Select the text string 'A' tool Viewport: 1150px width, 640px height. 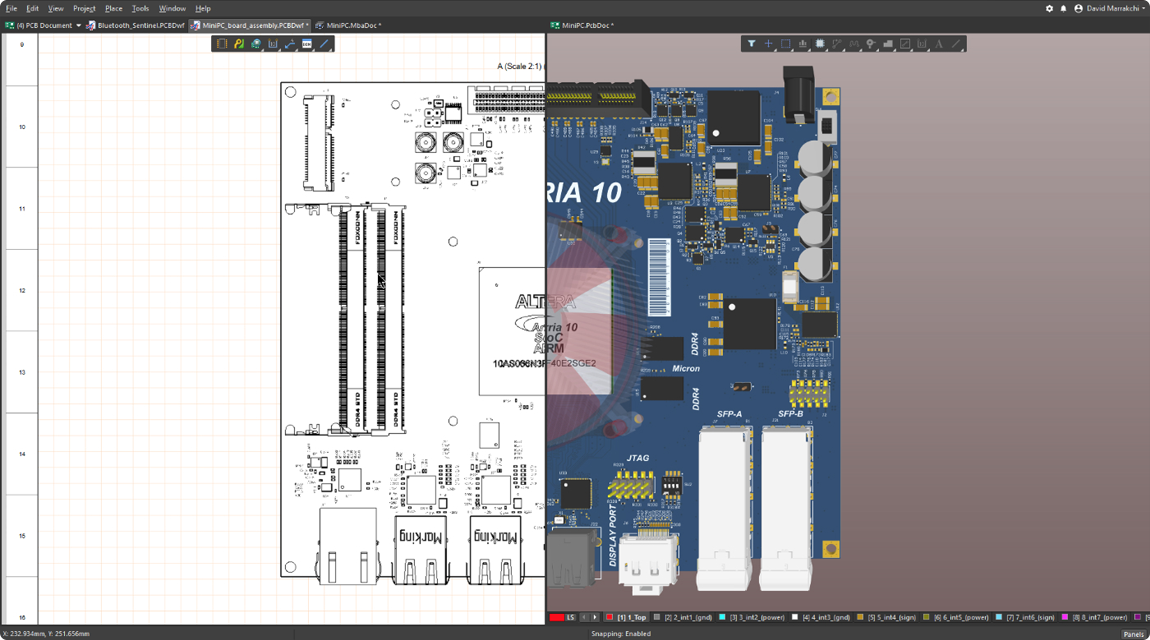point(939,44)
